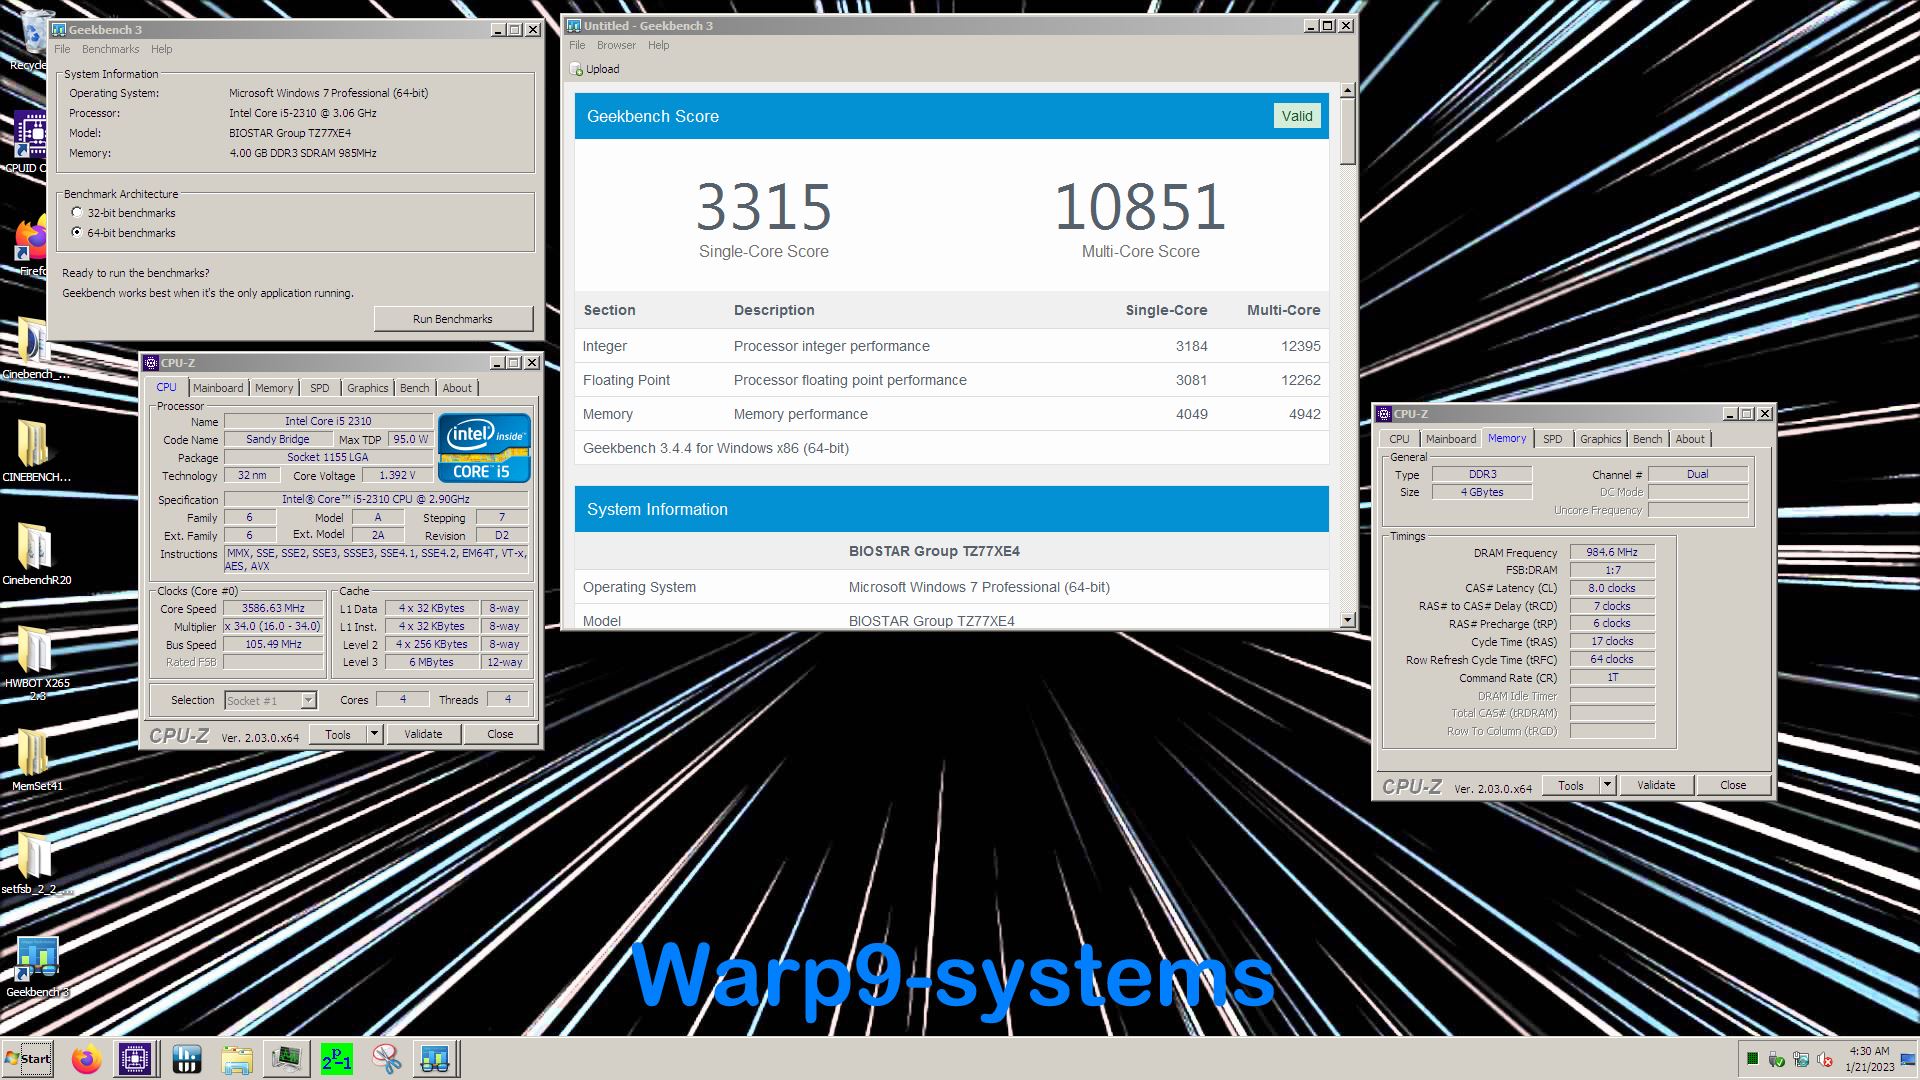Open About tab in left CPU-Z
1920x1080 pixels.
tap(457, 388)
